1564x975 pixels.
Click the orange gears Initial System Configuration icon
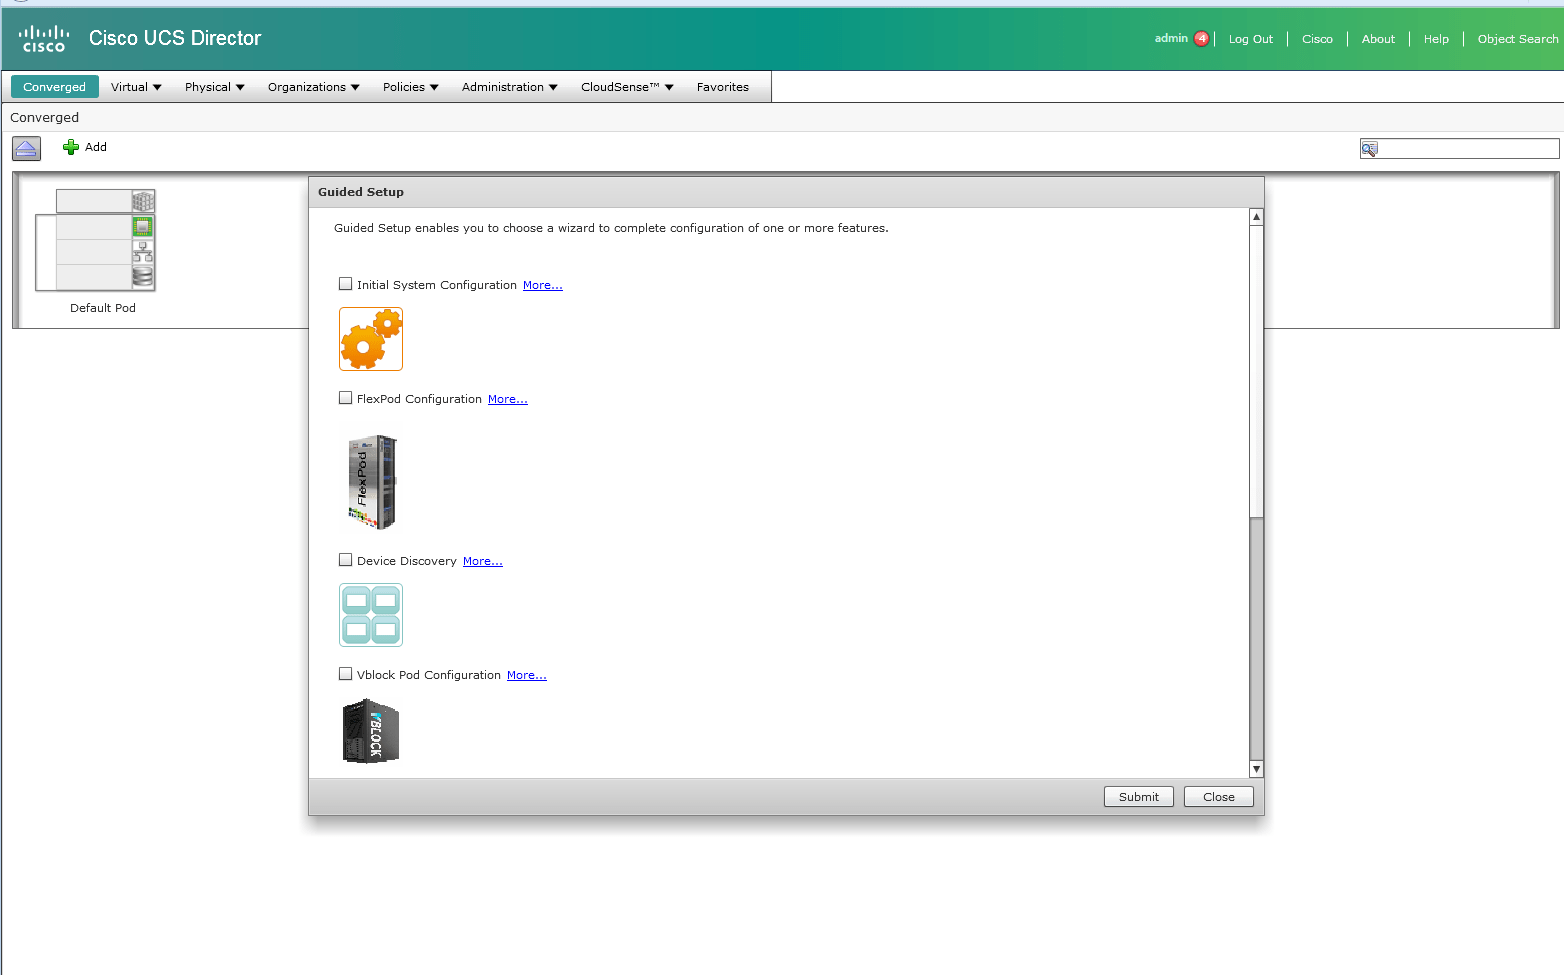(x=371, y=339)
